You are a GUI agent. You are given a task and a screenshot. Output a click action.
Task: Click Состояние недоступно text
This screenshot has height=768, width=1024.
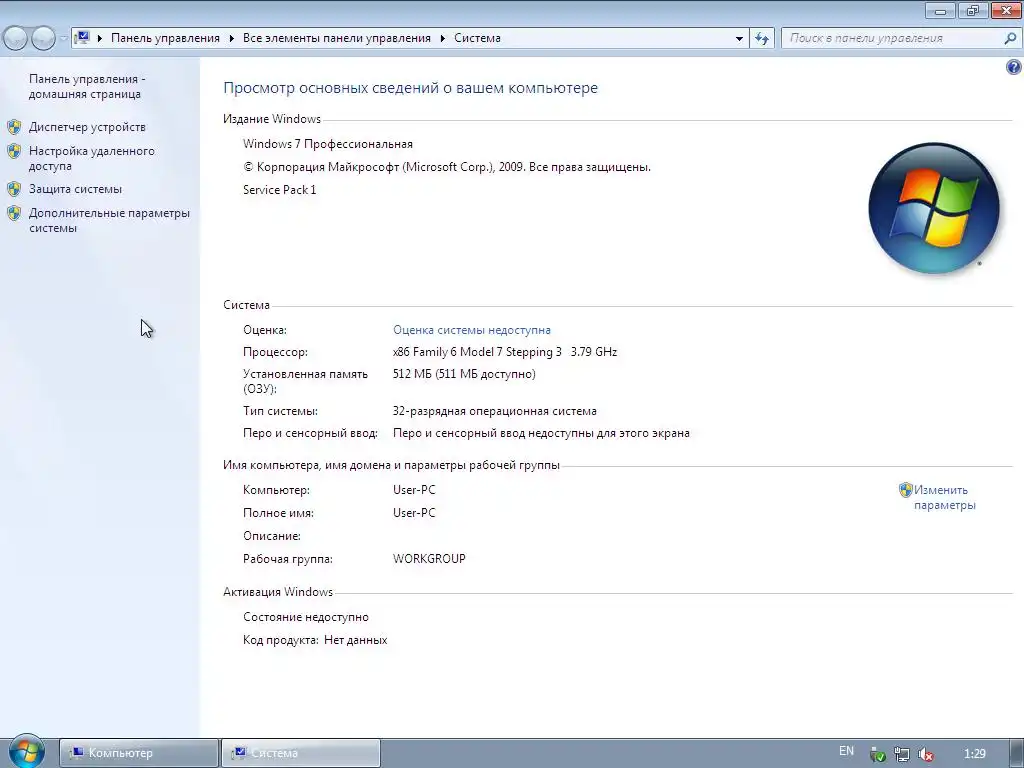(306, 616)
